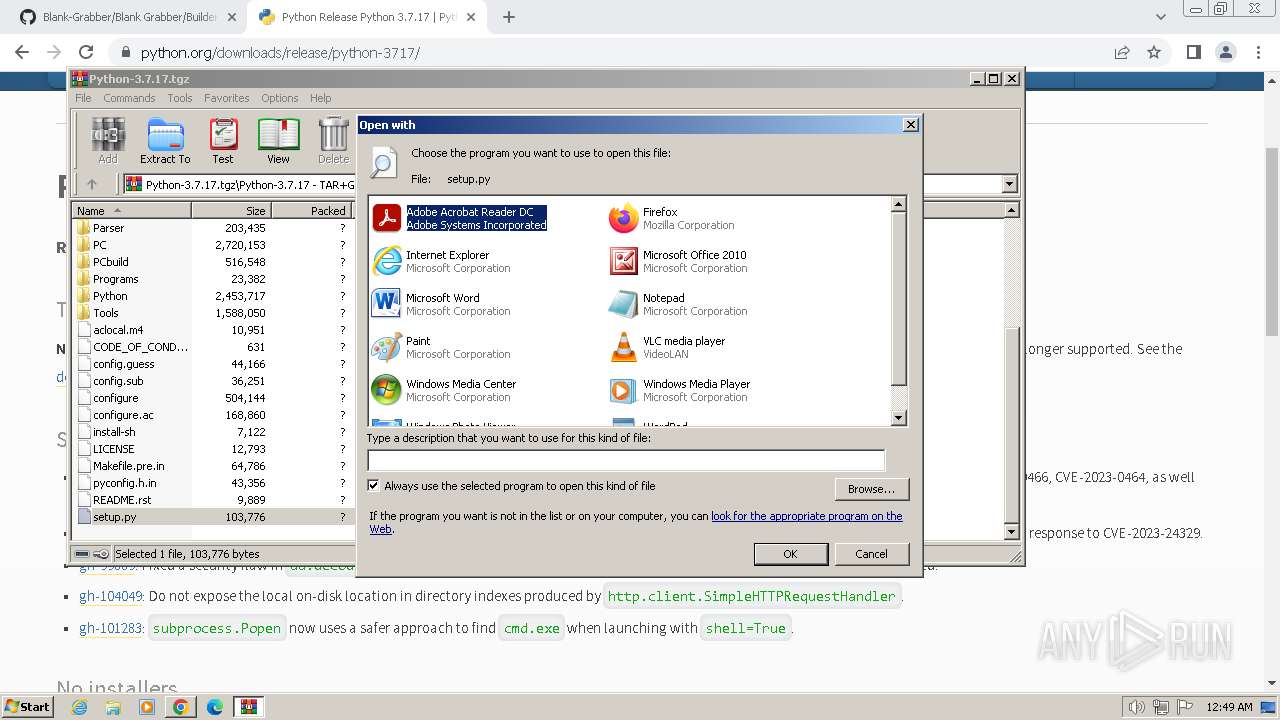The height and width of the screenshot is (720, 1280).
Task: Sort file list by Size column
Action: [231, 210]
